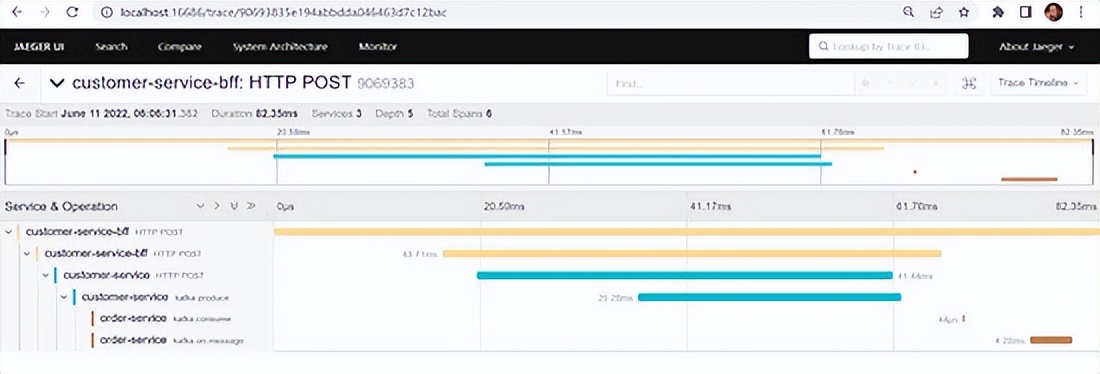1100x374 pixels.
Task: Click the upper teal bar in the minimap overview
Action: tap(547, 156)
